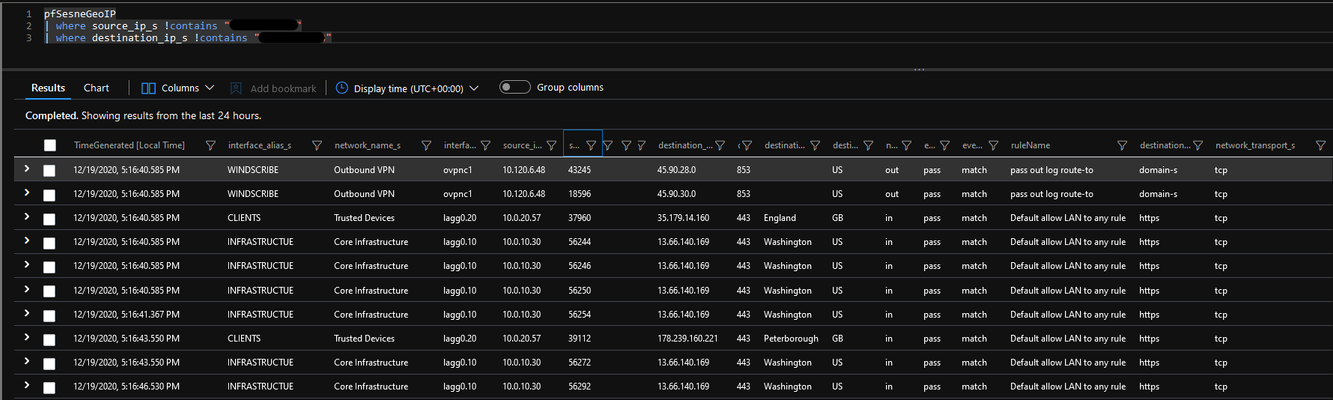Select cell '178.239.160.221'

[690, 338]
